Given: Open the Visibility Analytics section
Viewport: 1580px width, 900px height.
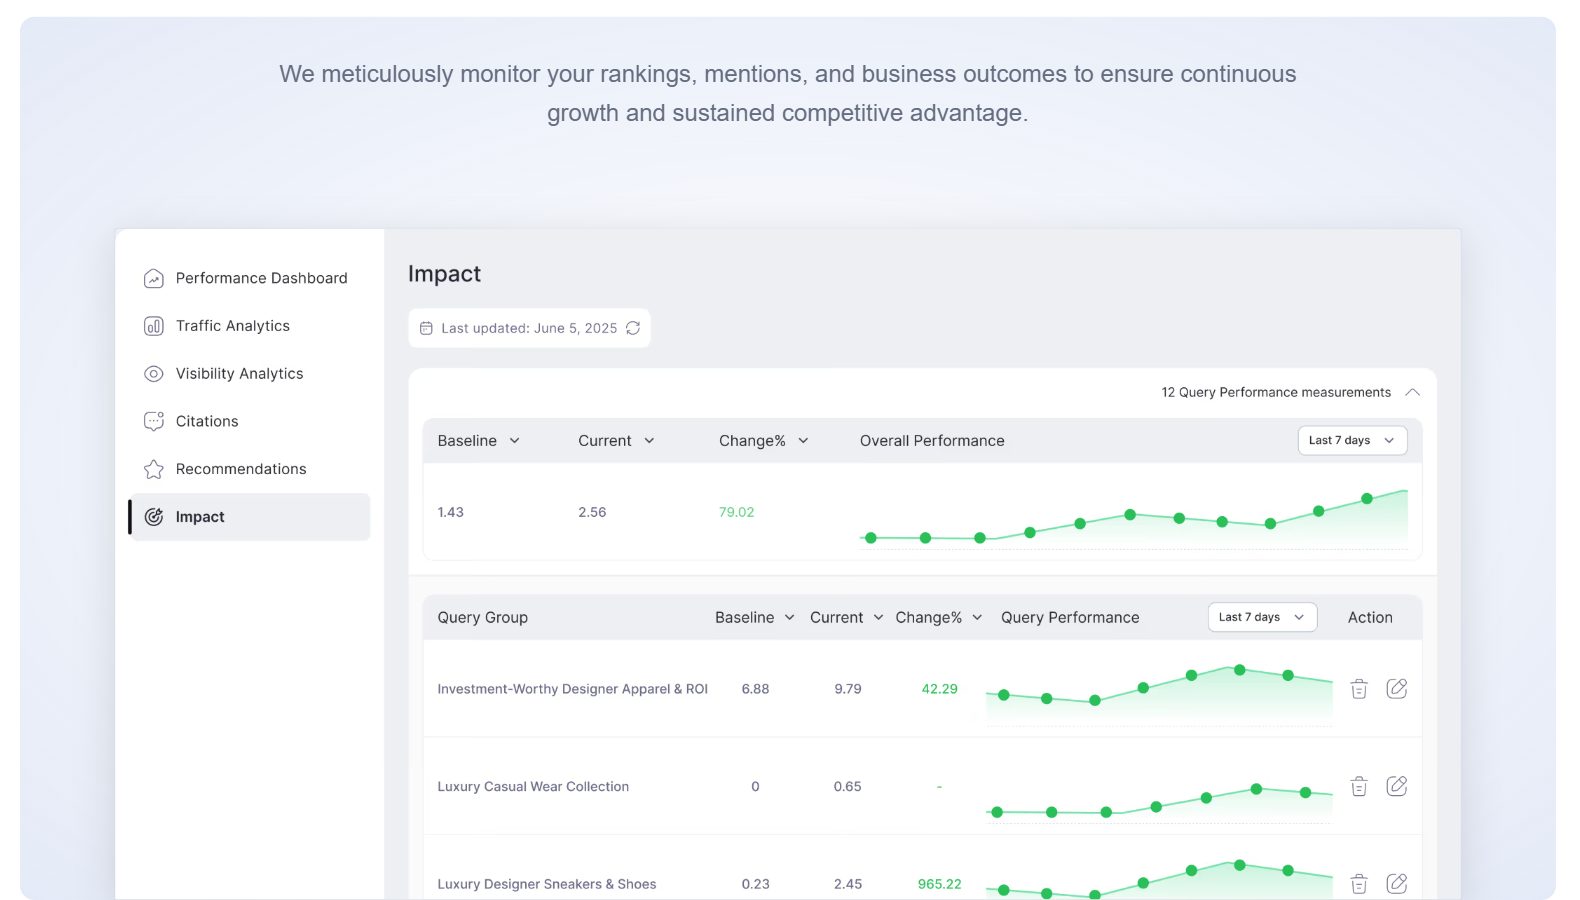Looking at the screenshot, I should click(x=239, y=374).
